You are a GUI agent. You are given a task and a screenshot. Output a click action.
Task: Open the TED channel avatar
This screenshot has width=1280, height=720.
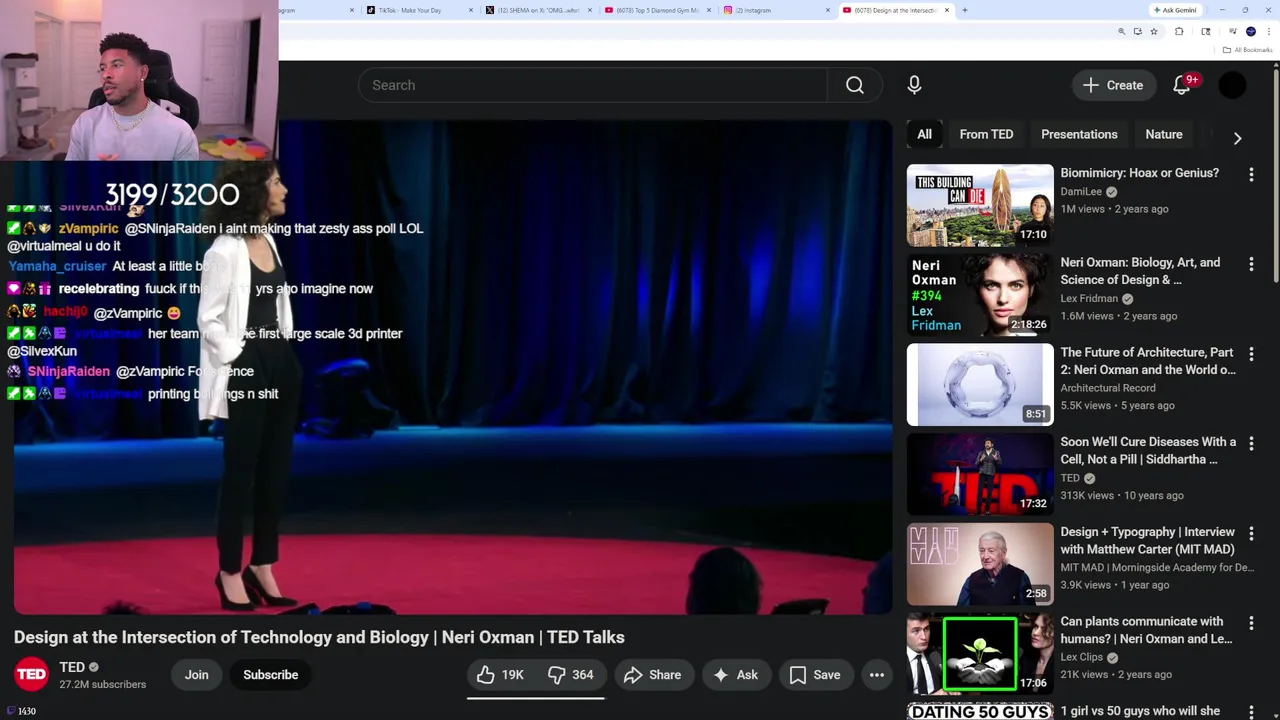pyautogui.click(x=31, y=675)
